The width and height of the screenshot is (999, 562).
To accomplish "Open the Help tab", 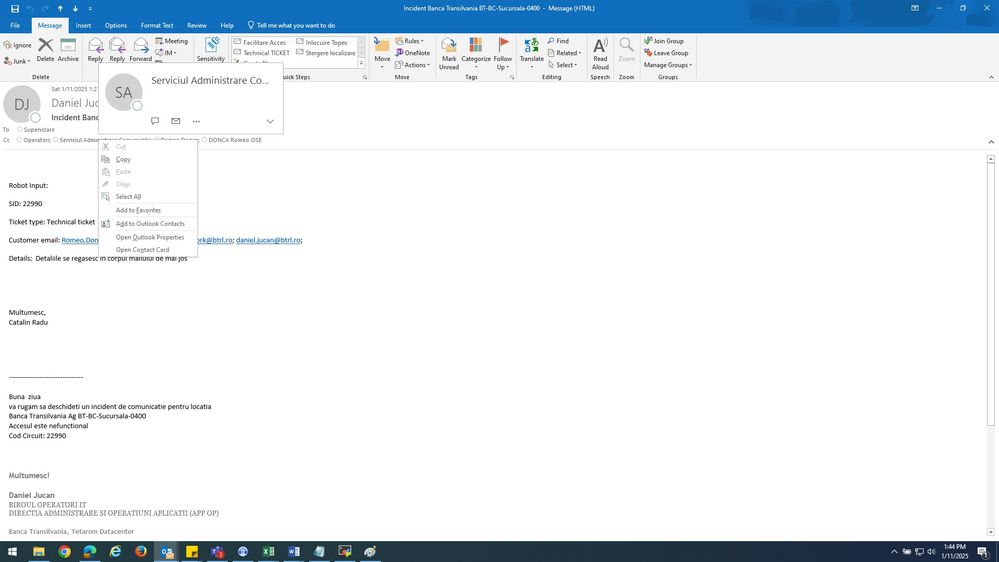I will pos(227,25).
